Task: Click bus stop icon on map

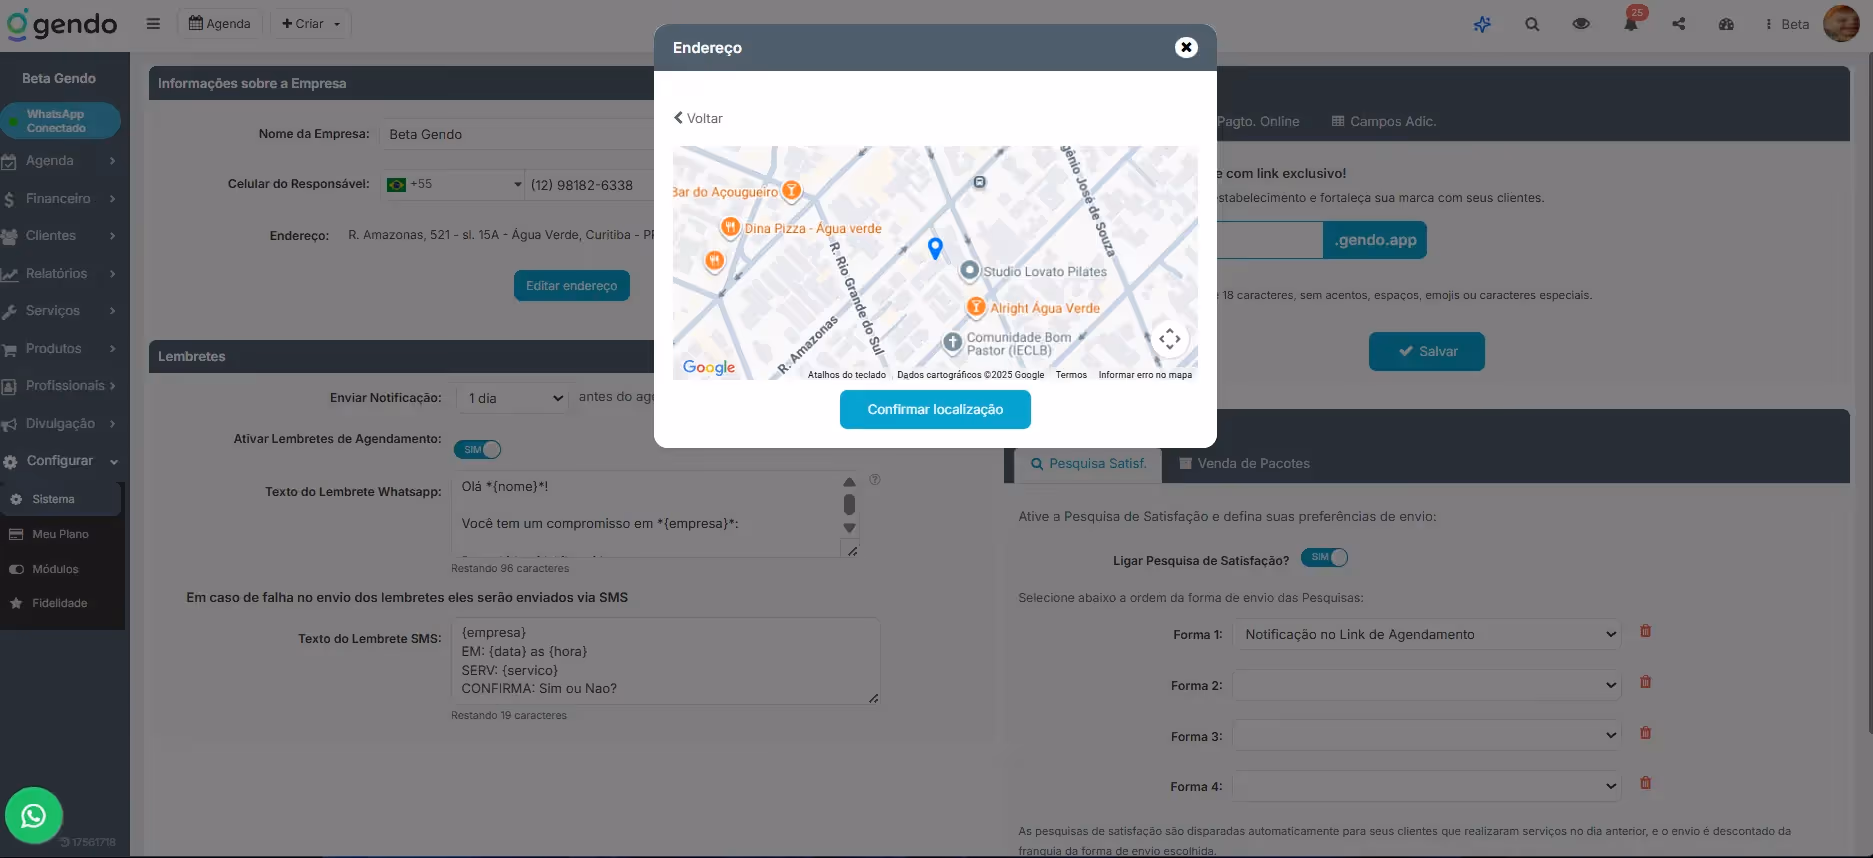Action: (980, 182)
